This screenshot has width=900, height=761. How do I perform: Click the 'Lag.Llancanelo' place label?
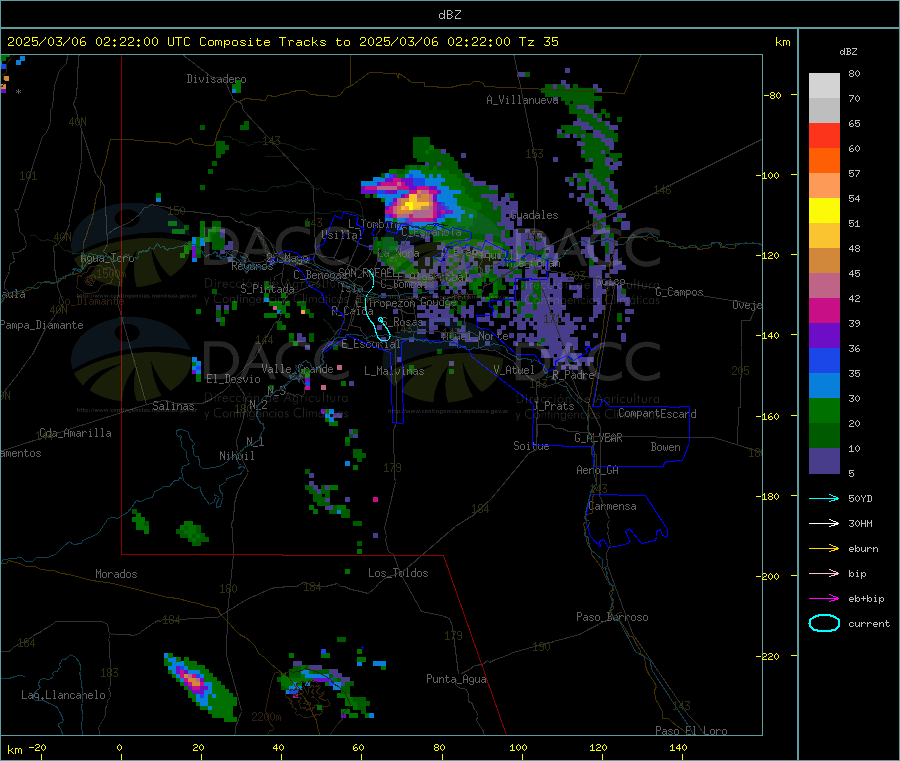pos(63,695)
